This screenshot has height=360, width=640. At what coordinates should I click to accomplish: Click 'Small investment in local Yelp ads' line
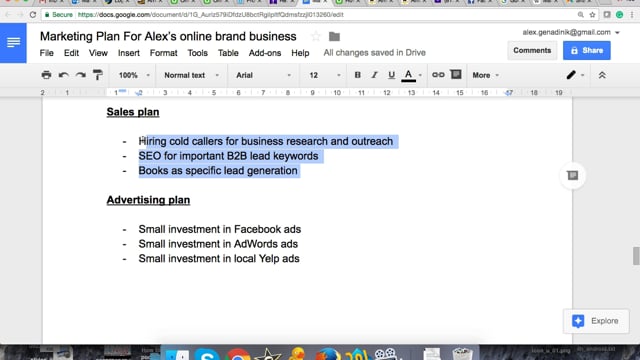pos(219,259)
